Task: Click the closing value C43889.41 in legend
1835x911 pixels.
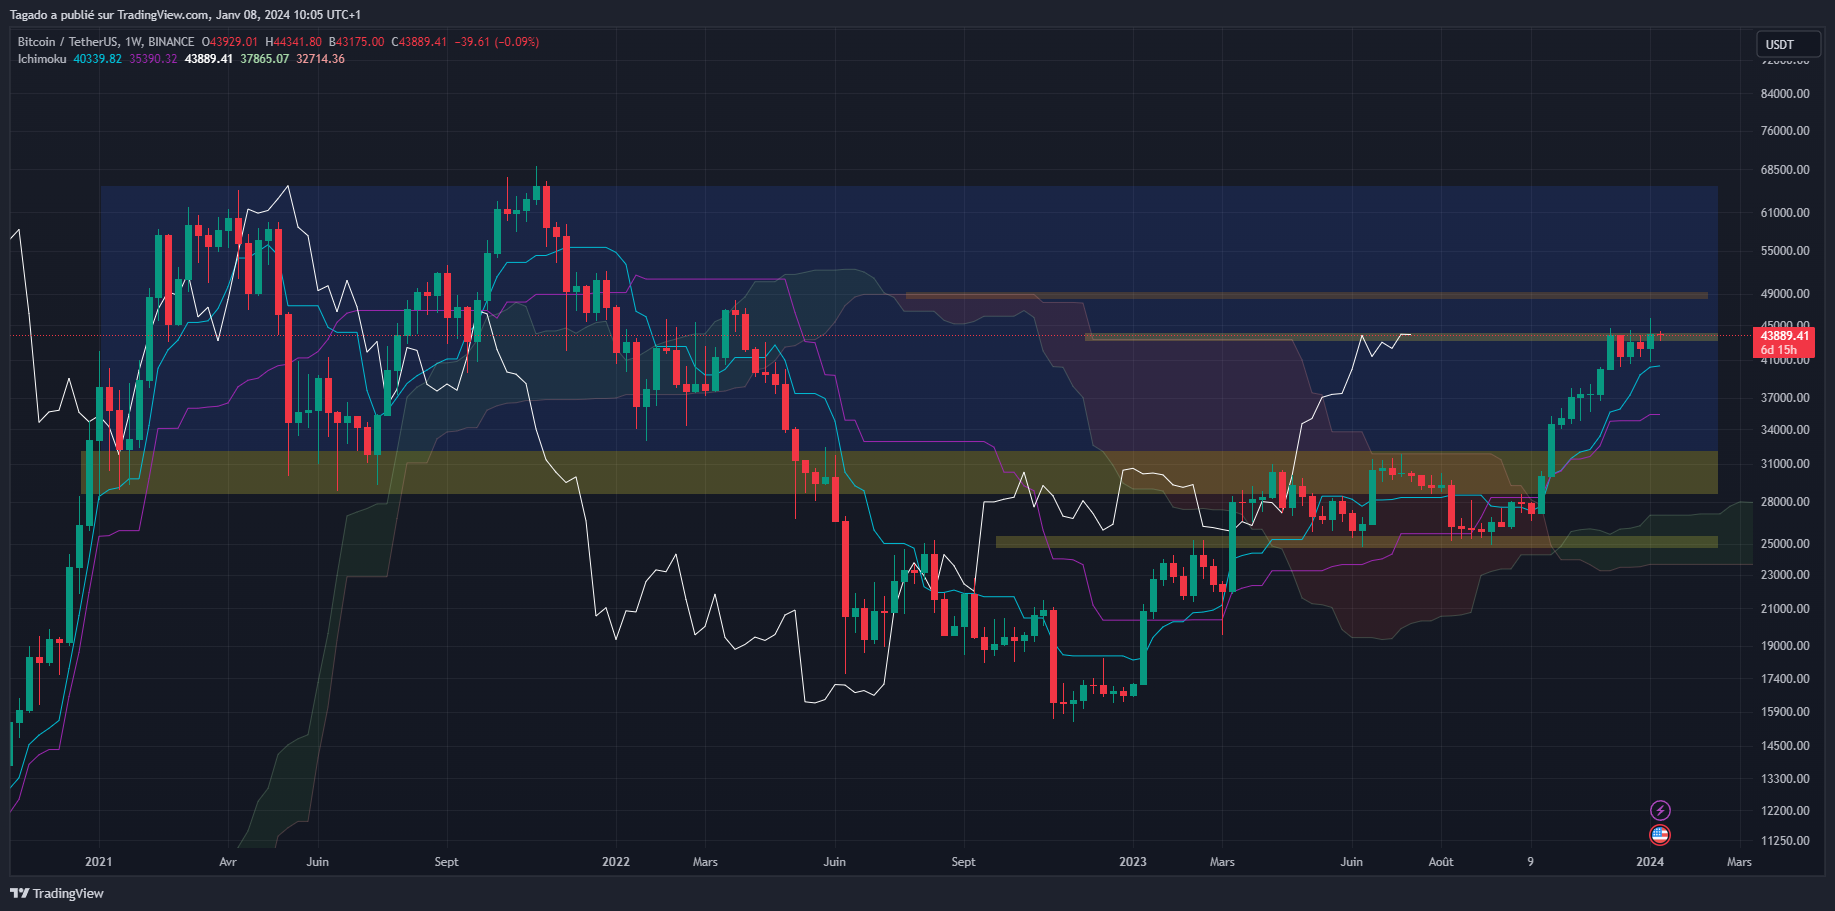Action: [421, 42]
